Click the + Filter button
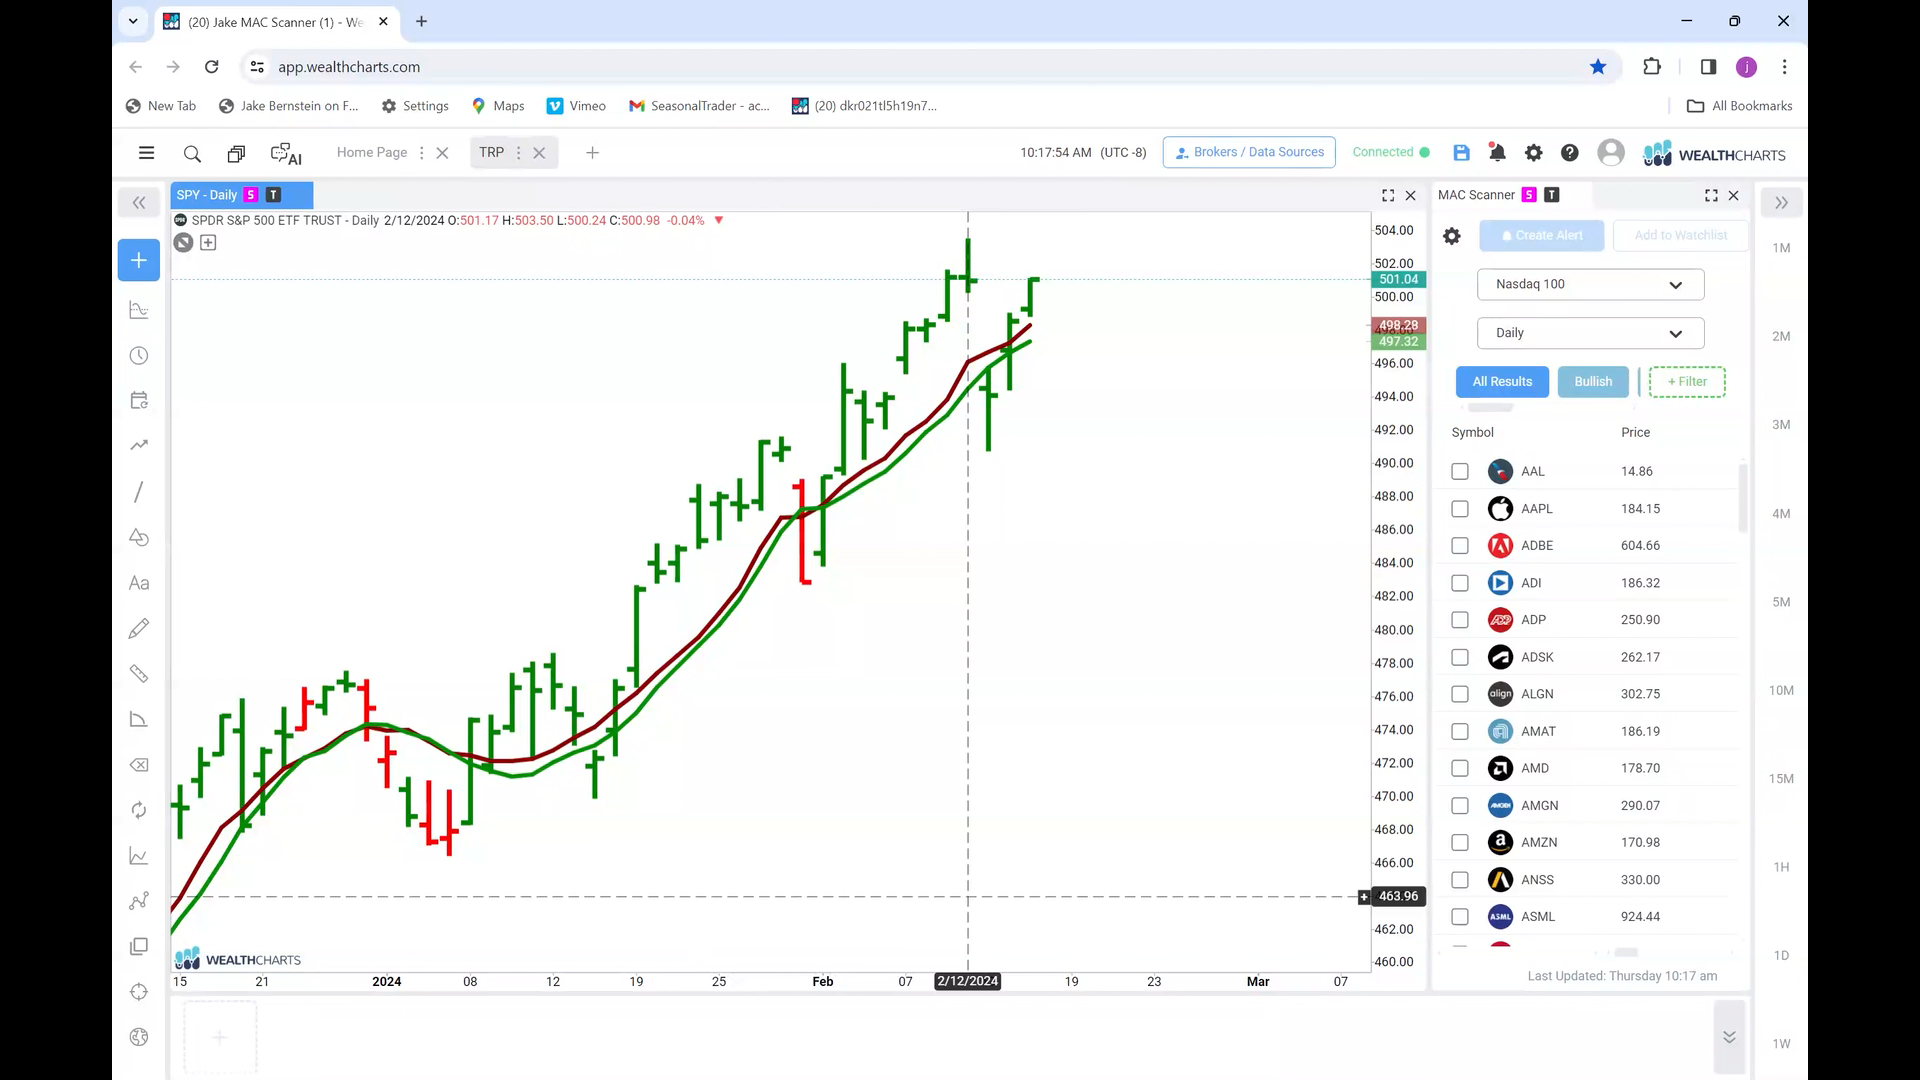The width and height of the screenshot is (1920, 1080). (x=1687, y=382)
